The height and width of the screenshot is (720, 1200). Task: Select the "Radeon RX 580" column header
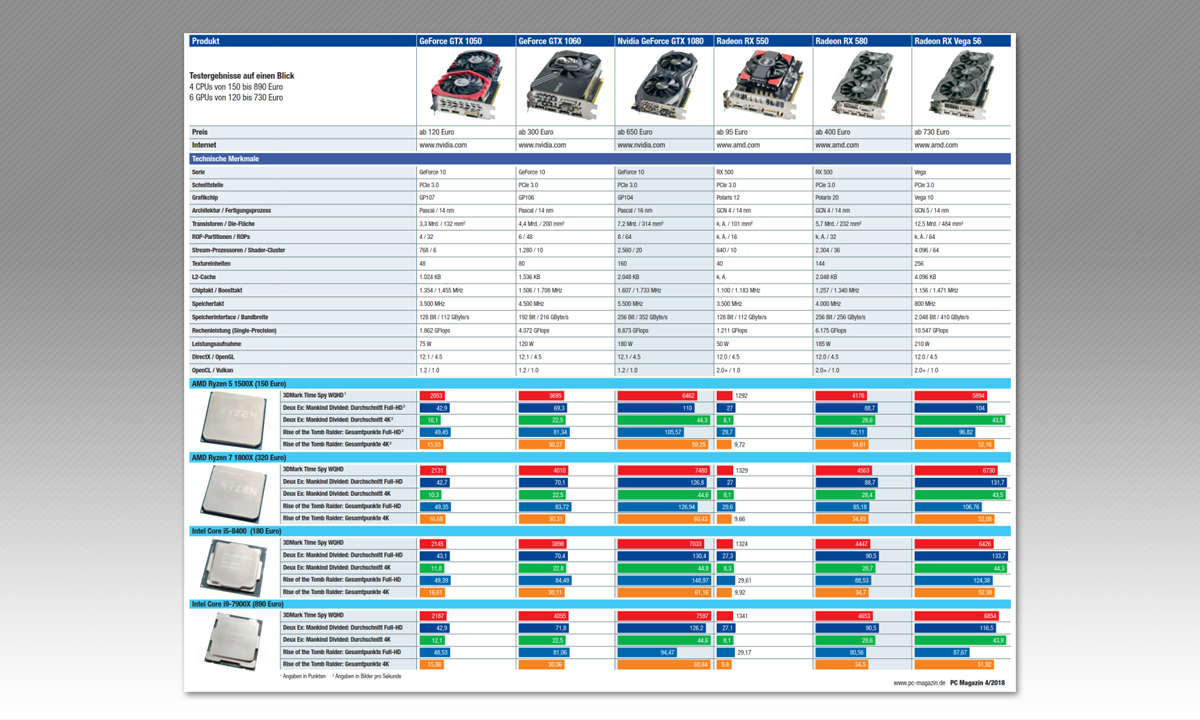pos(862,41)
